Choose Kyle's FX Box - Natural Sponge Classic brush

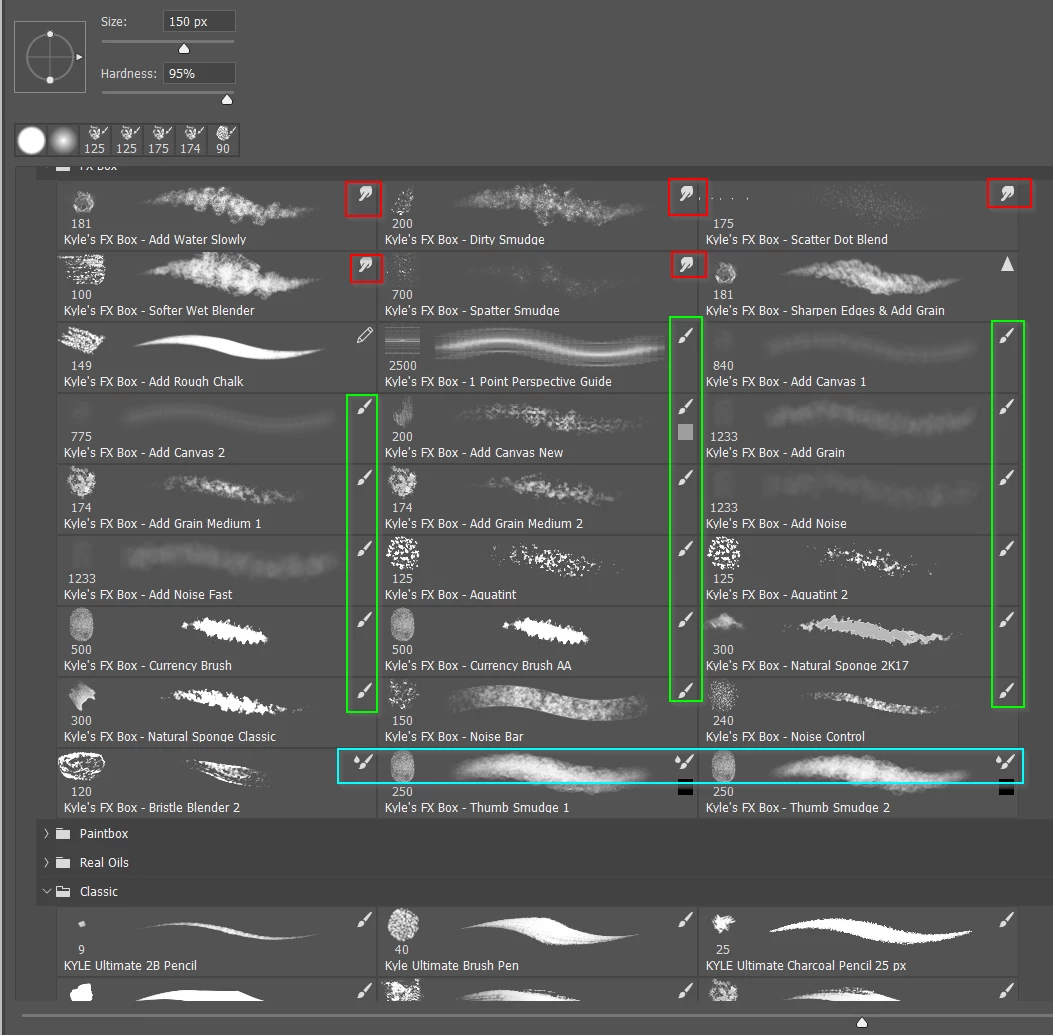pyautogui.click(x=217, y=712)
